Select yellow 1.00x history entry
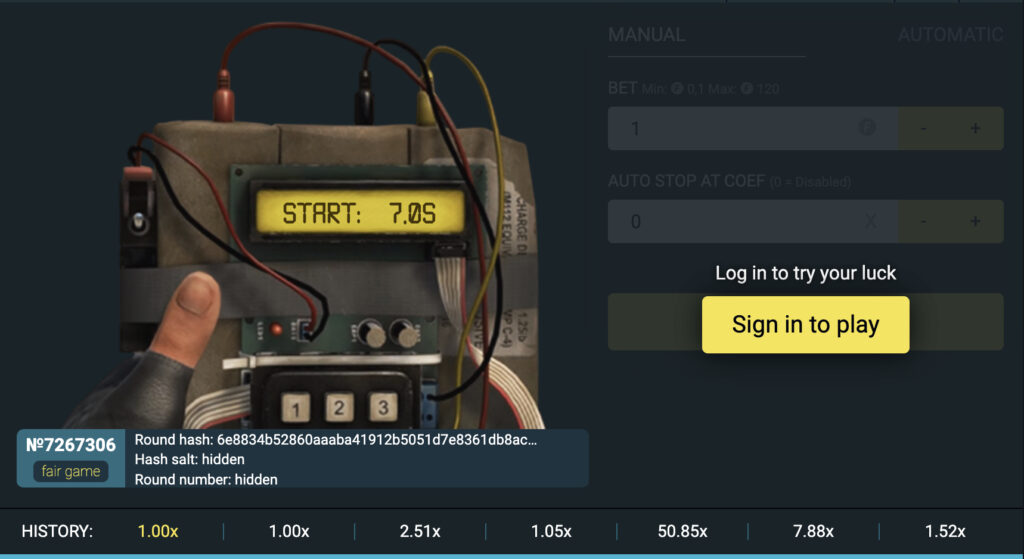Image resolution: width=1024 pixels, height=559 pixels. coord(157,531)
